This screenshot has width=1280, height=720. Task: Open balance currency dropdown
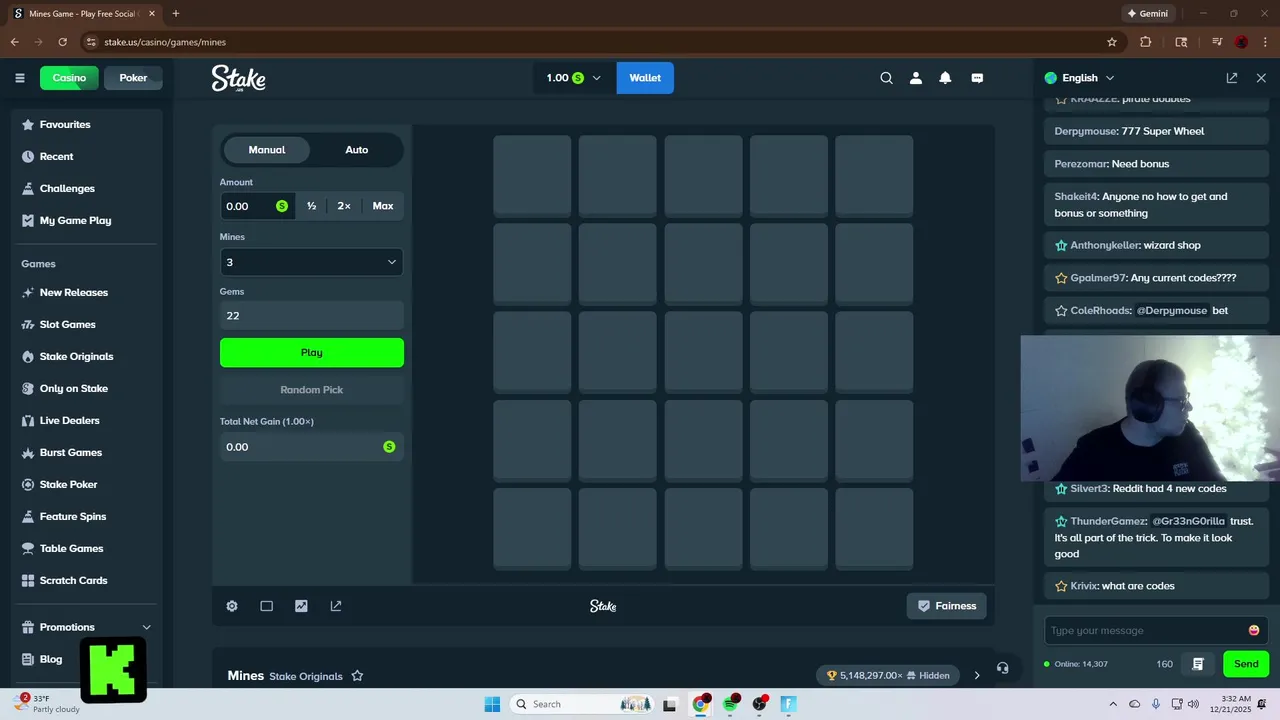click(574, 78)
